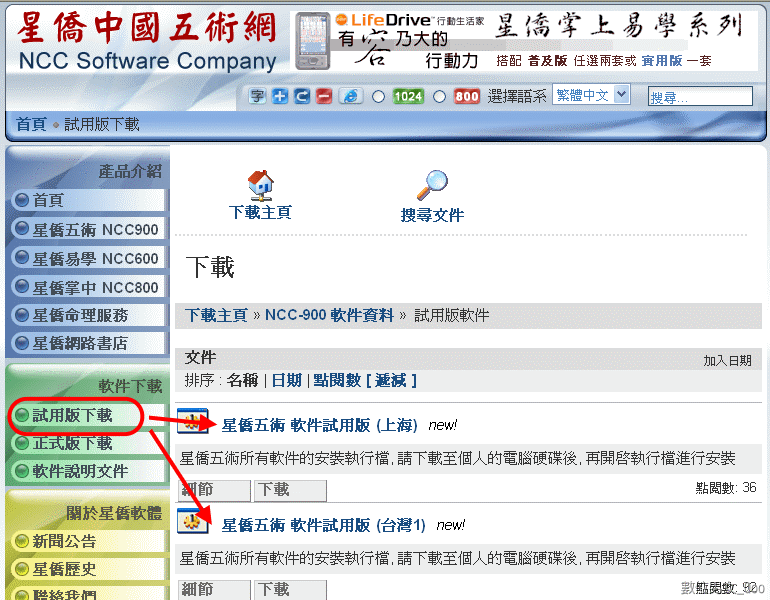Toggle sort order via [ 遞減 ]
This screenshot has height=600, width=770.
pos(391,381)
